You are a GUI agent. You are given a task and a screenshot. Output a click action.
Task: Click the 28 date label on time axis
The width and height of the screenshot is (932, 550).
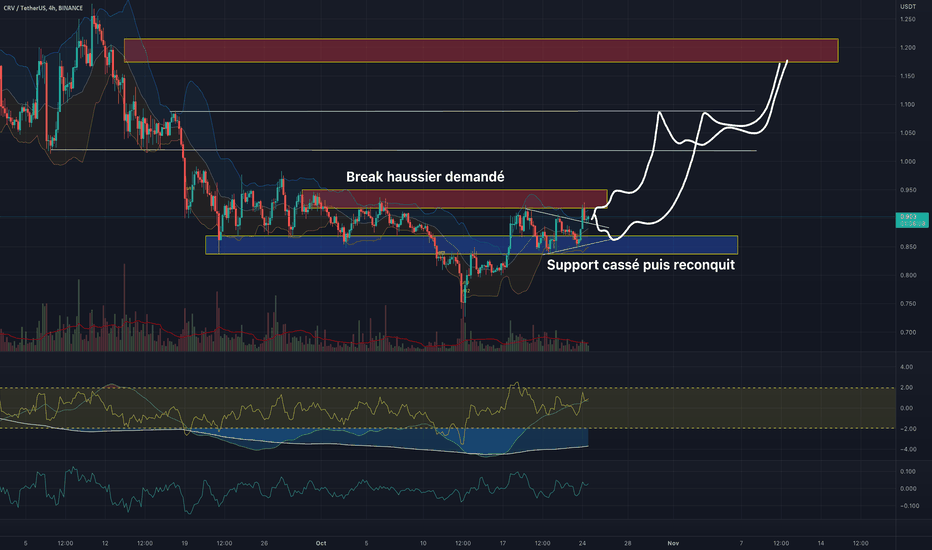pos(628,543)
